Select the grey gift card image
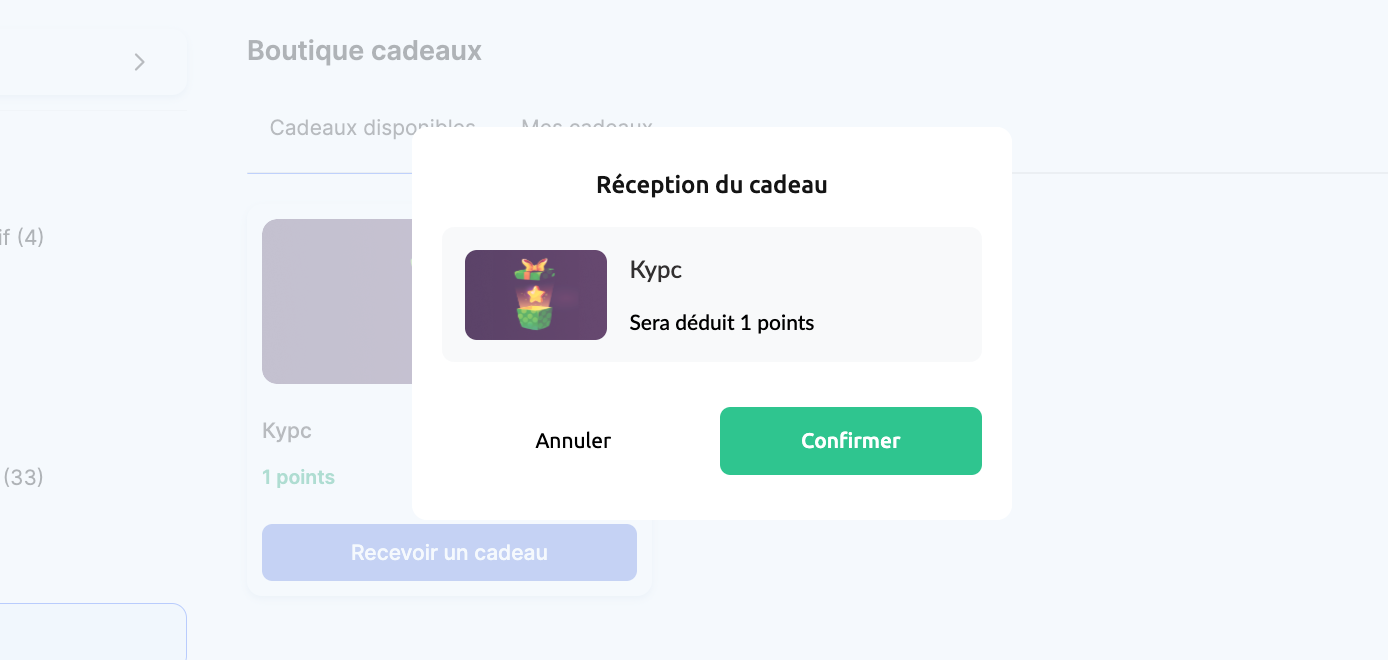 coord(337,301)
